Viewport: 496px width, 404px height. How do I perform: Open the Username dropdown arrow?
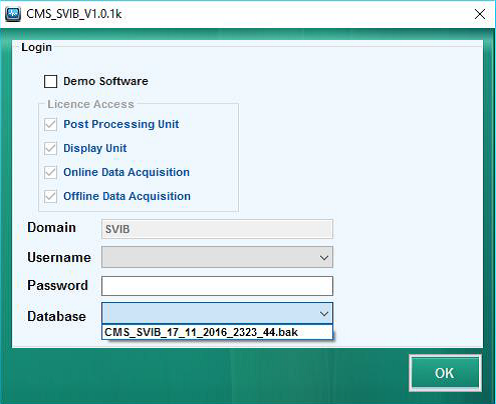324,257
